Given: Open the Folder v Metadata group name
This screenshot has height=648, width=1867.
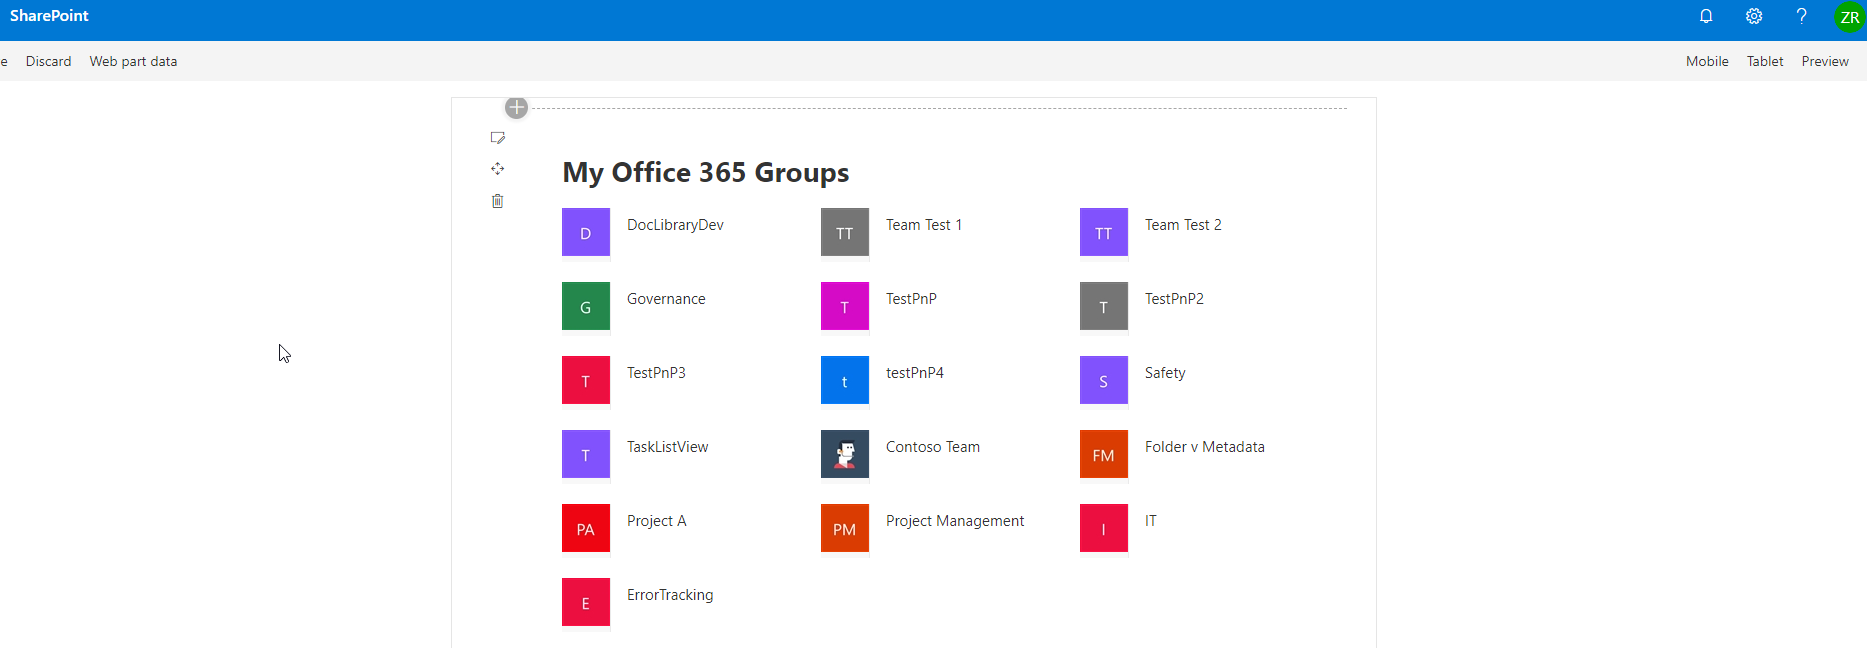Looking at the screenshot, I should click(1205, 447).
